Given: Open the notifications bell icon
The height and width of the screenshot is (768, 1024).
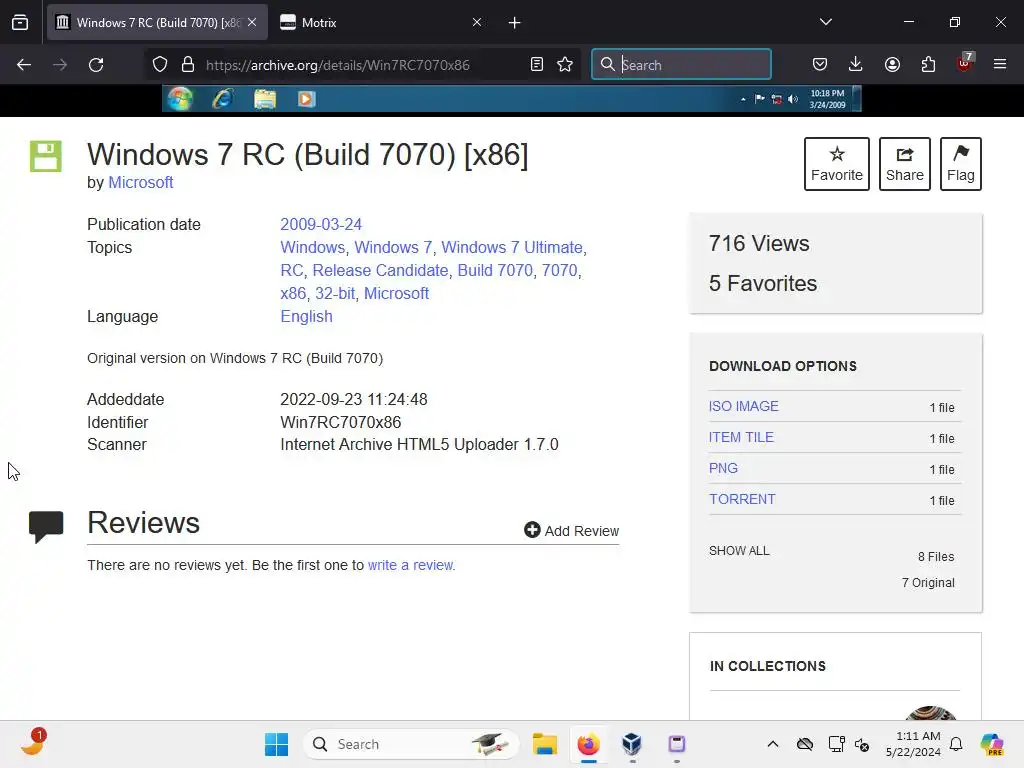Looking at the screenshot, I should [956, 744].
